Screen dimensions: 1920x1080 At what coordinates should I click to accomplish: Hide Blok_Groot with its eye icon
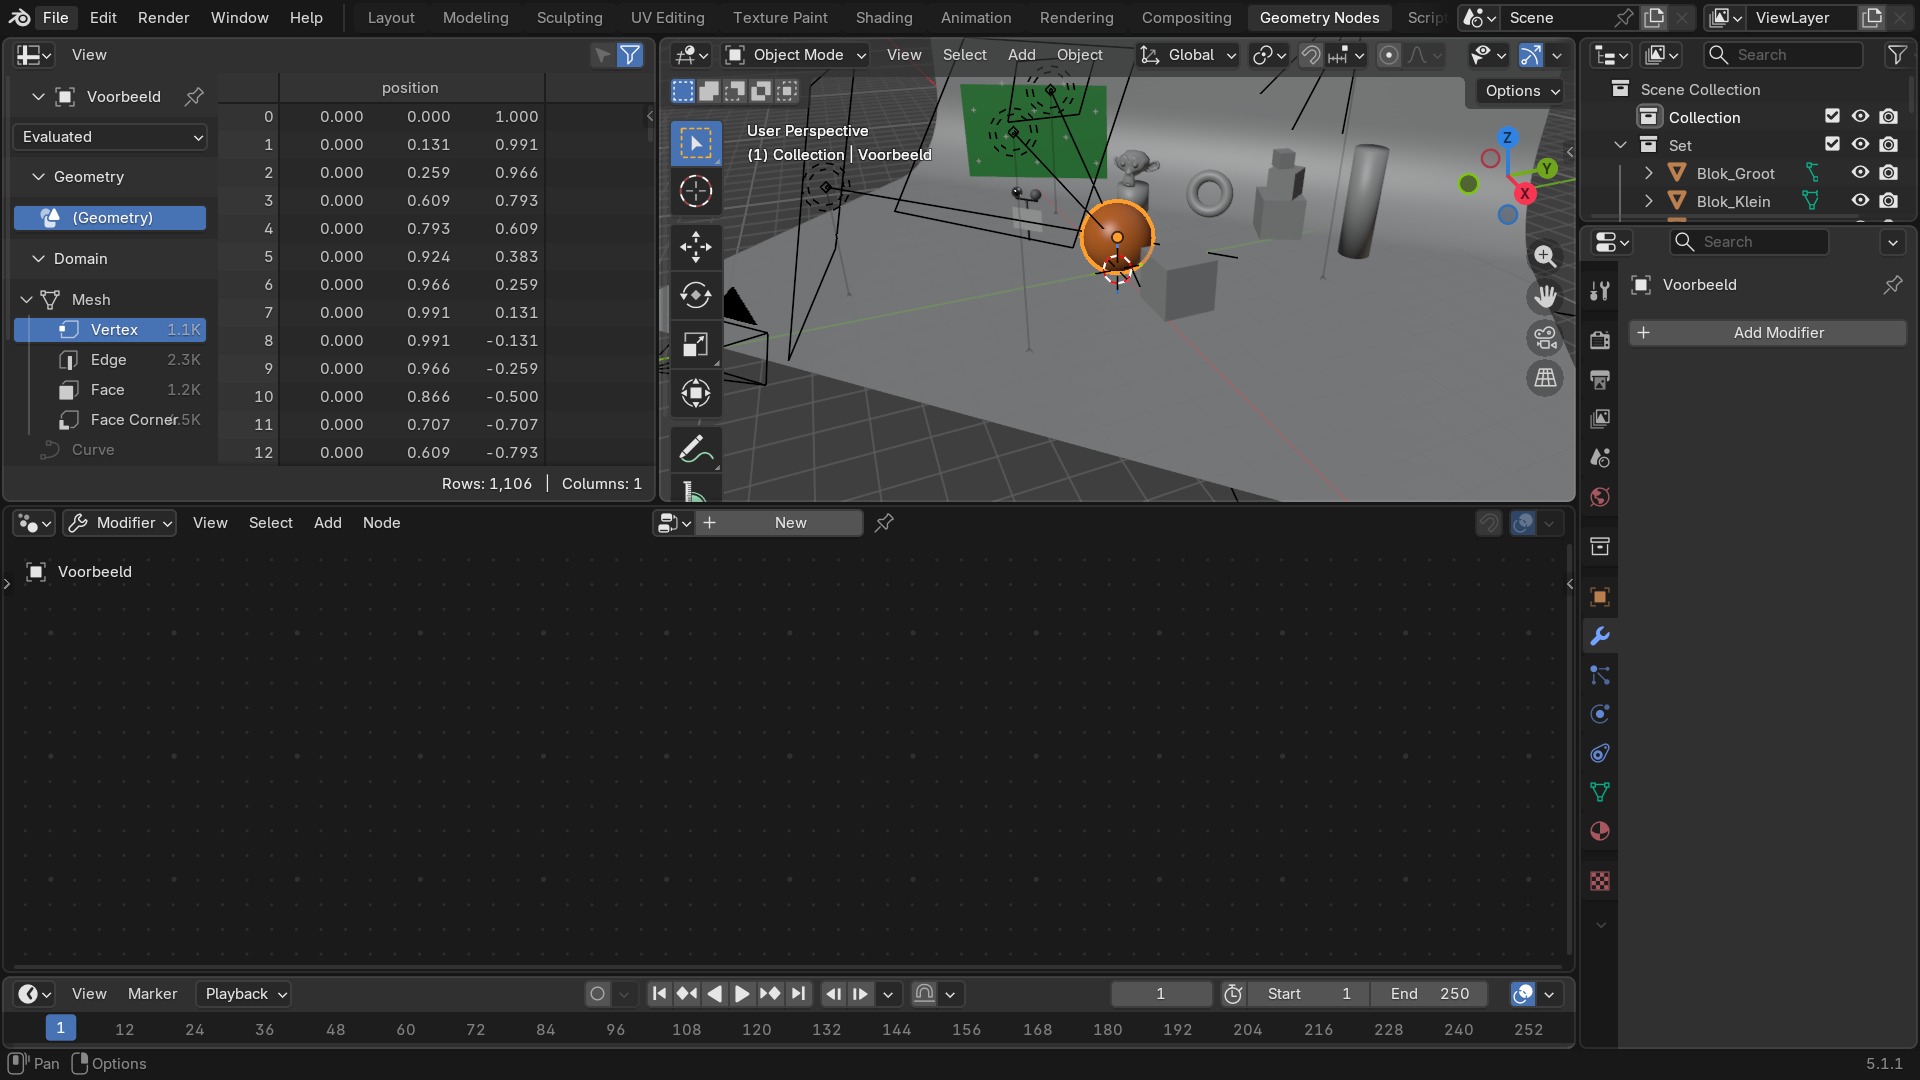pos(1860,172)
